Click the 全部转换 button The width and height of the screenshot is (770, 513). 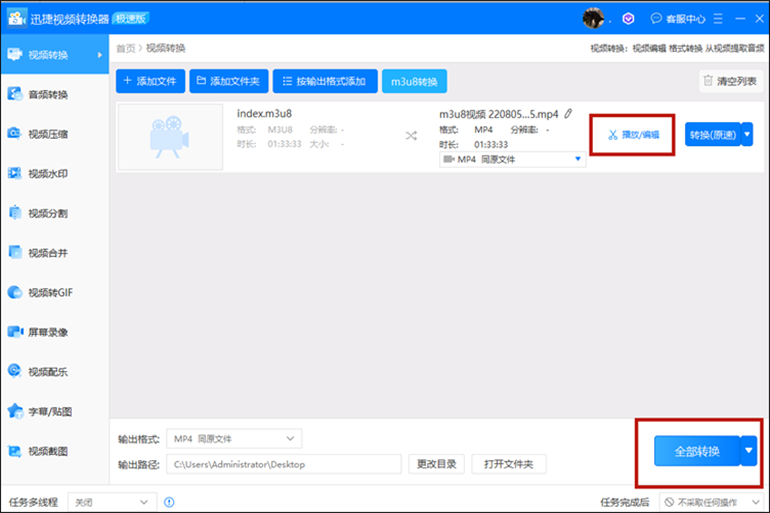(x=697, y=451)
